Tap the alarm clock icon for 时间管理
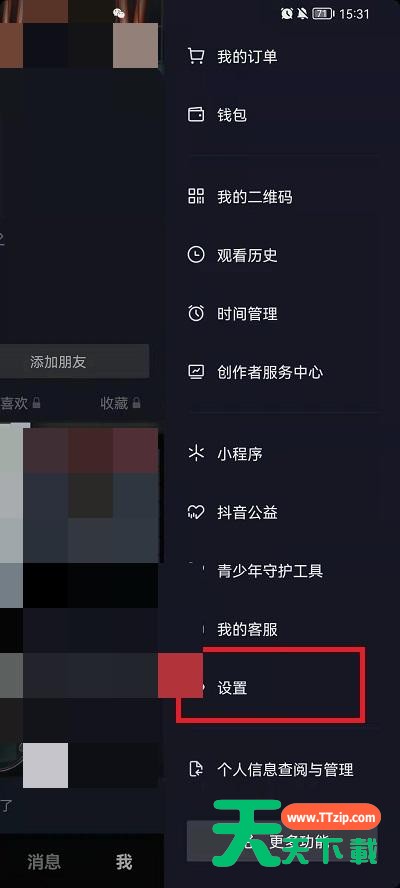 [x=195, y=313]
